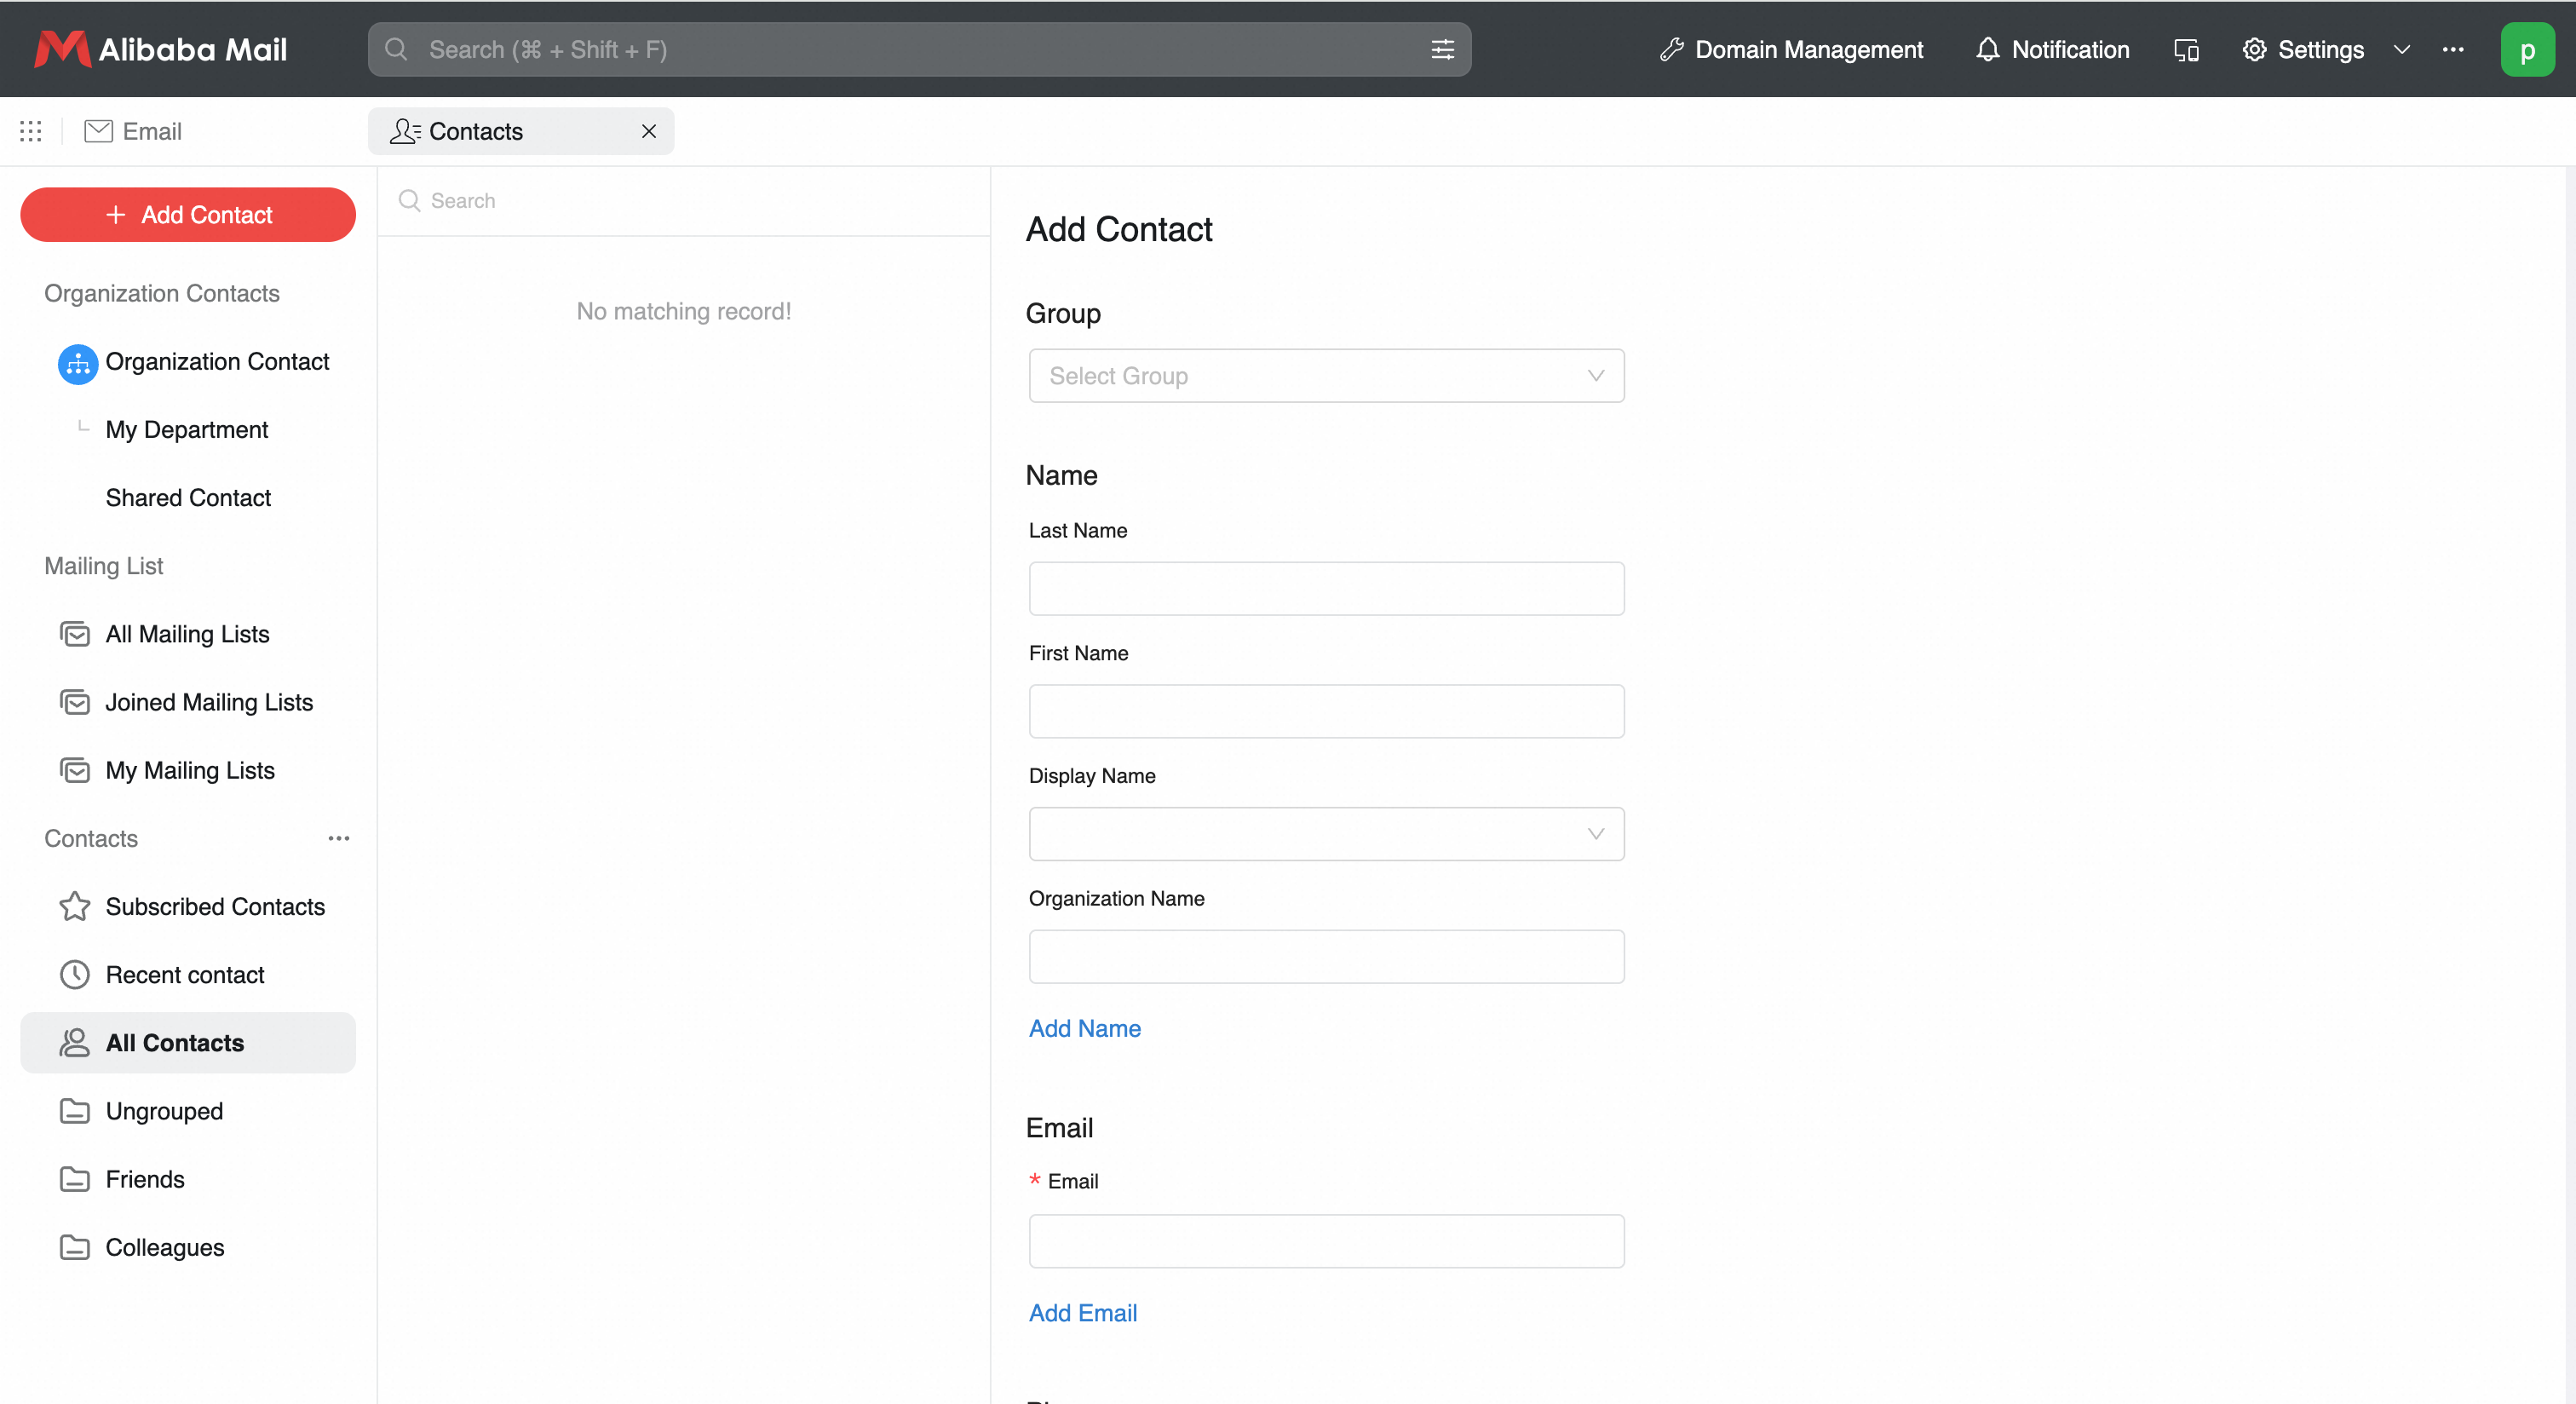
Task: Click the First Name input field
Action: 1326,711
